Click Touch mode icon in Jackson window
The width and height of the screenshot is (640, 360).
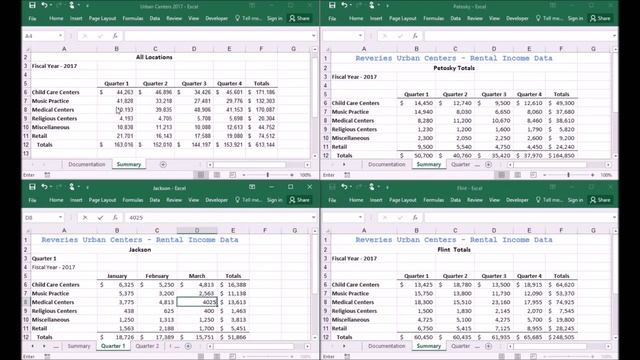(x=72, y=187)
